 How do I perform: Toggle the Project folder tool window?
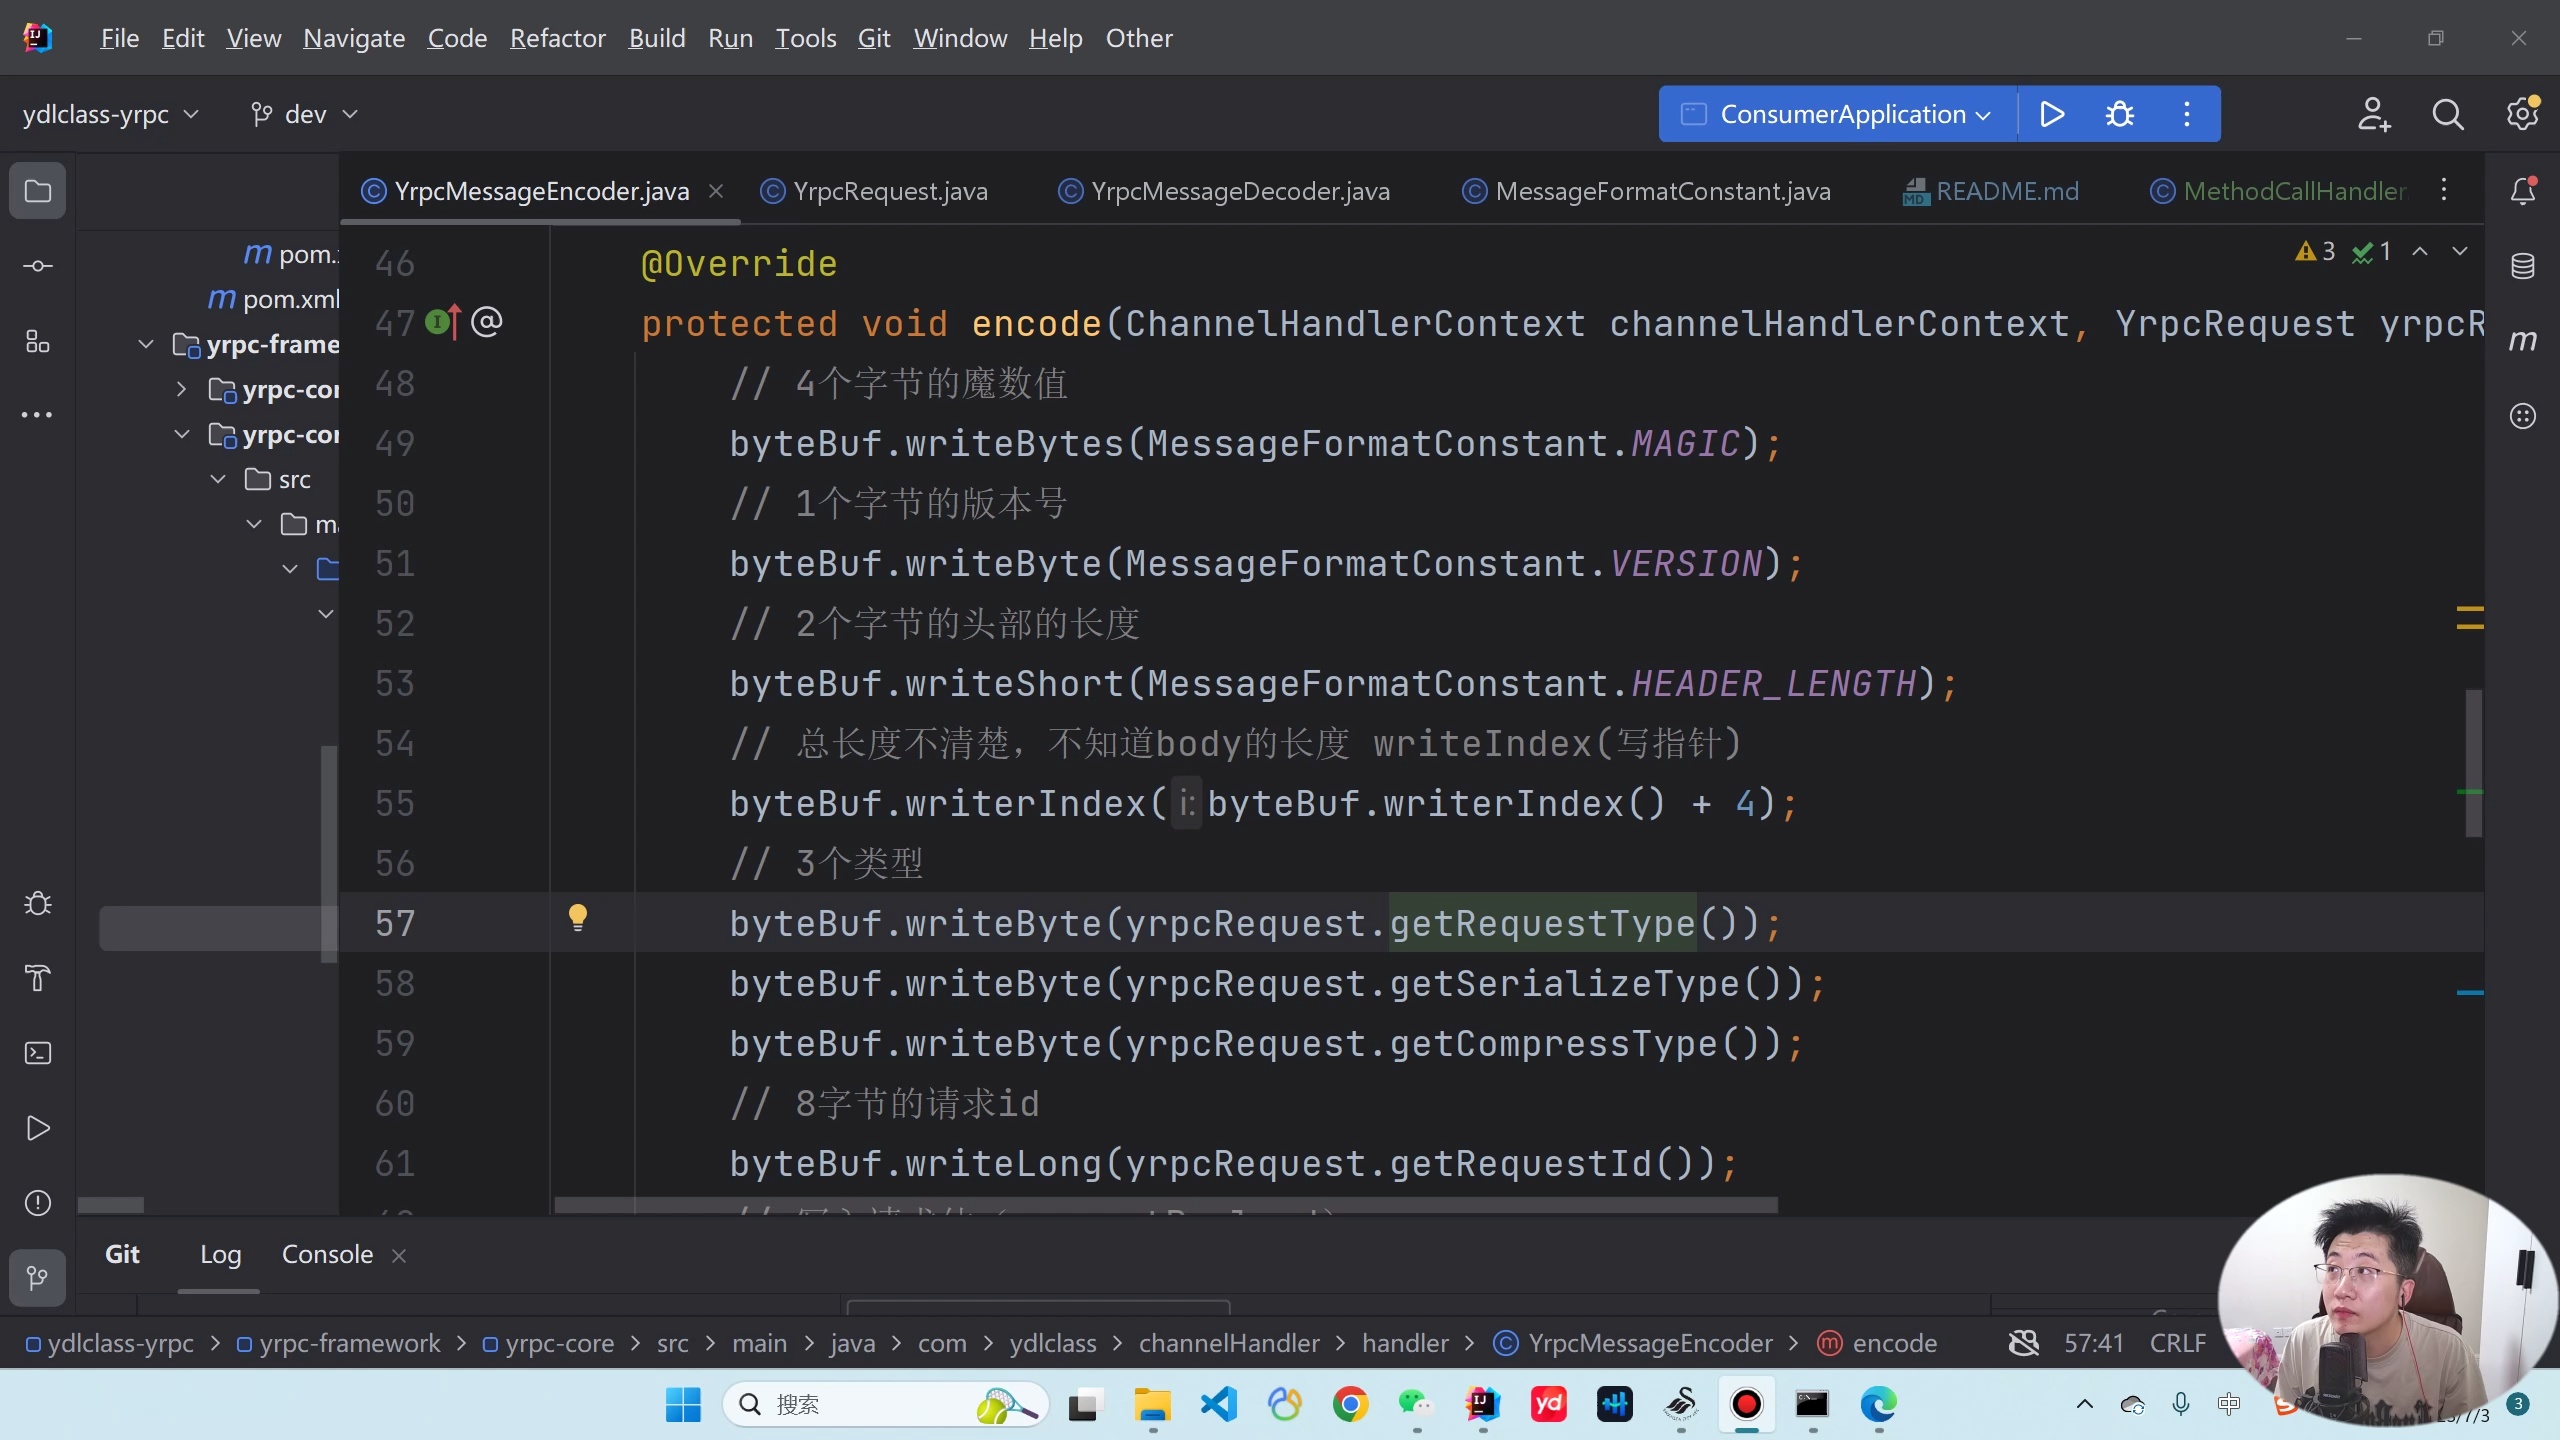click(38, 190)
